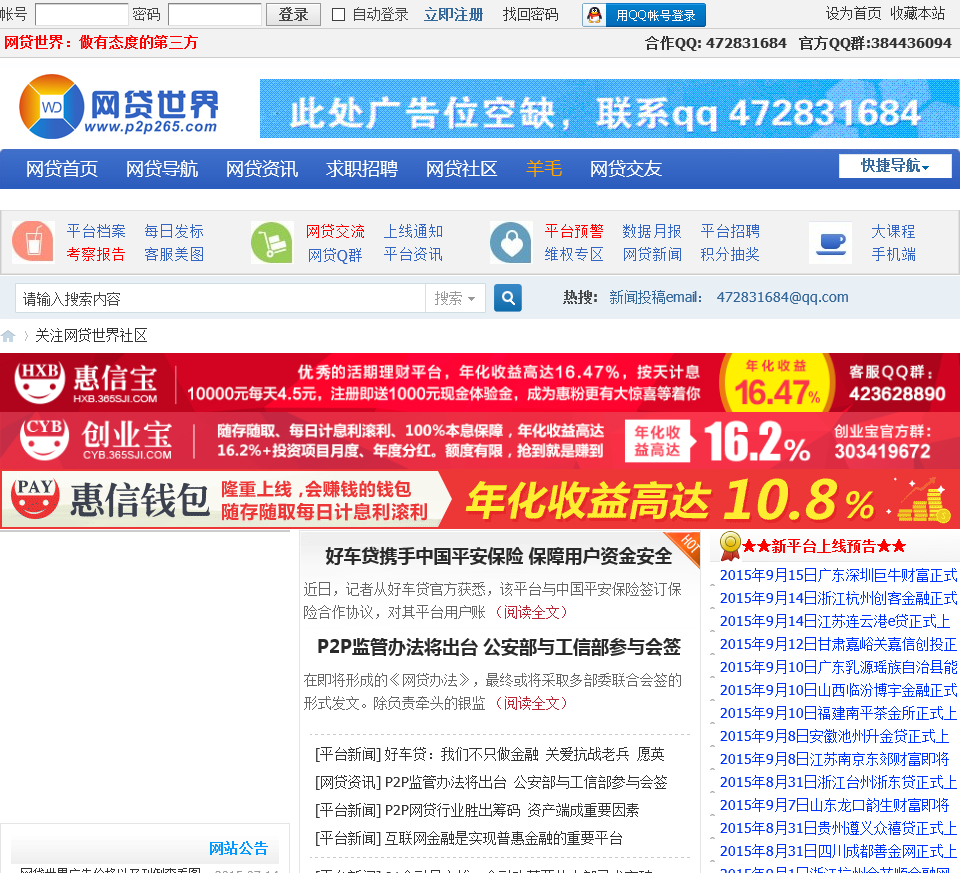Screen dimensions: 960x873
Task: Open 2015年9月12日甘肃嘉峪关嘉信创投 notice
Action: [x=838, y=644]
